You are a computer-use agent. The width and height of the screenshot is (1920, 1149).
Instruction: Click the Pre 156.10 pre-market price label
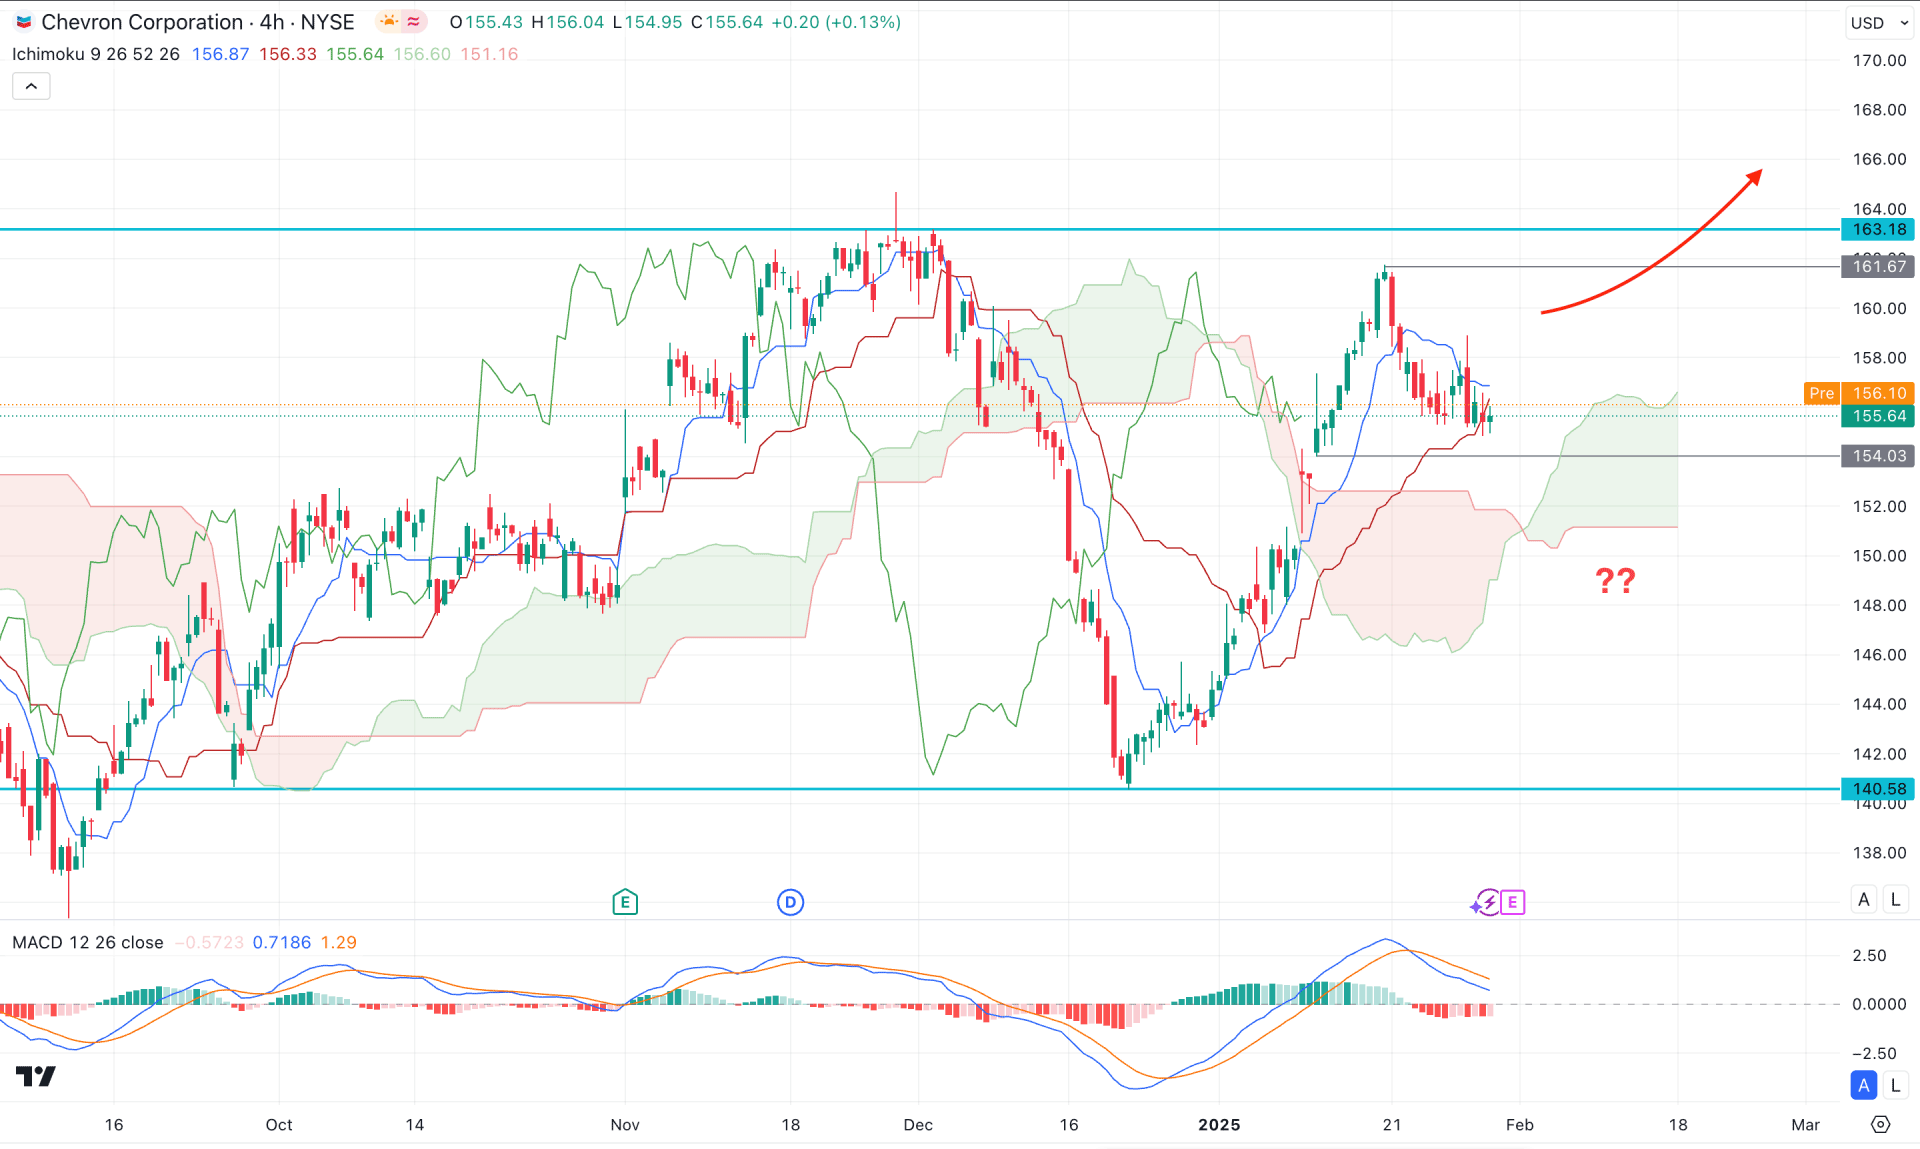pos(1859,393)
